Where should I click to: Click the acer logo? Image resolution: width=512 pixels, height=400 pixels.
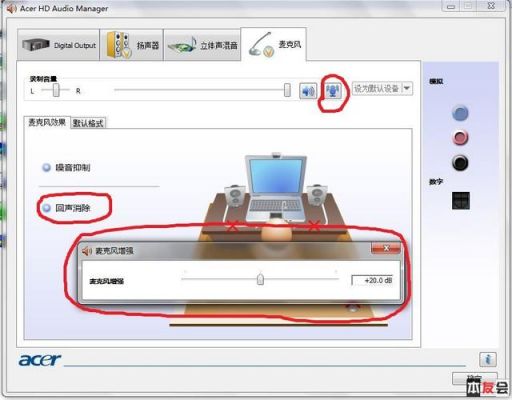coord(40,360)
